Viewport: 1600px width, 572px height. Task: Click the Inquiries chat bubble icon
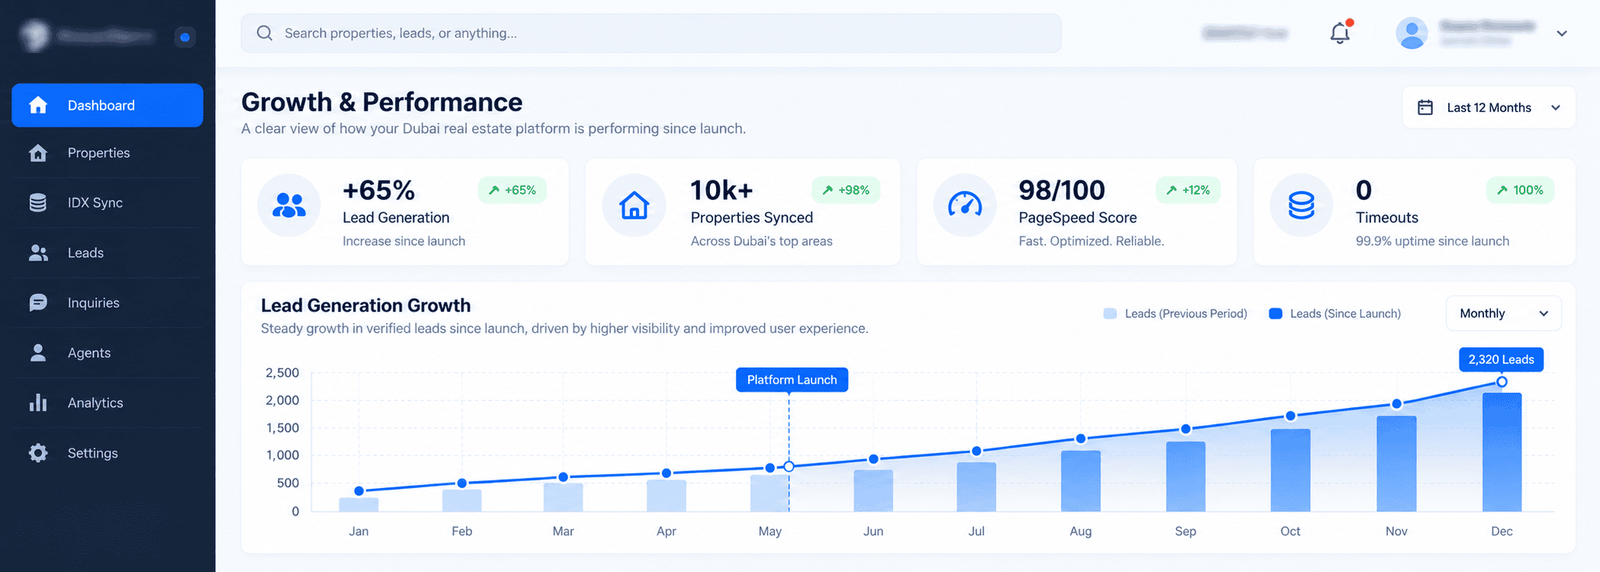coord(38,303)
